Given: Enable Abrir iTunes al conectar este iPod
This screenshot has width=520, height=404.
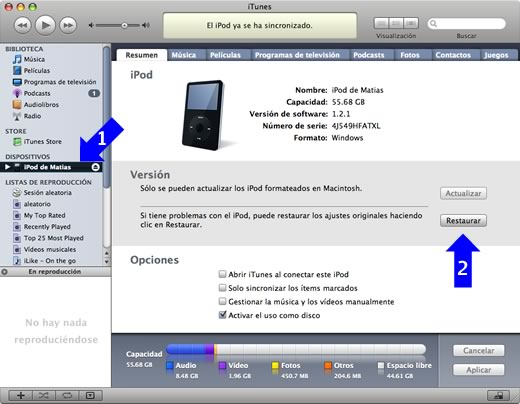Looking at the screenshot, I should (222, 274).
